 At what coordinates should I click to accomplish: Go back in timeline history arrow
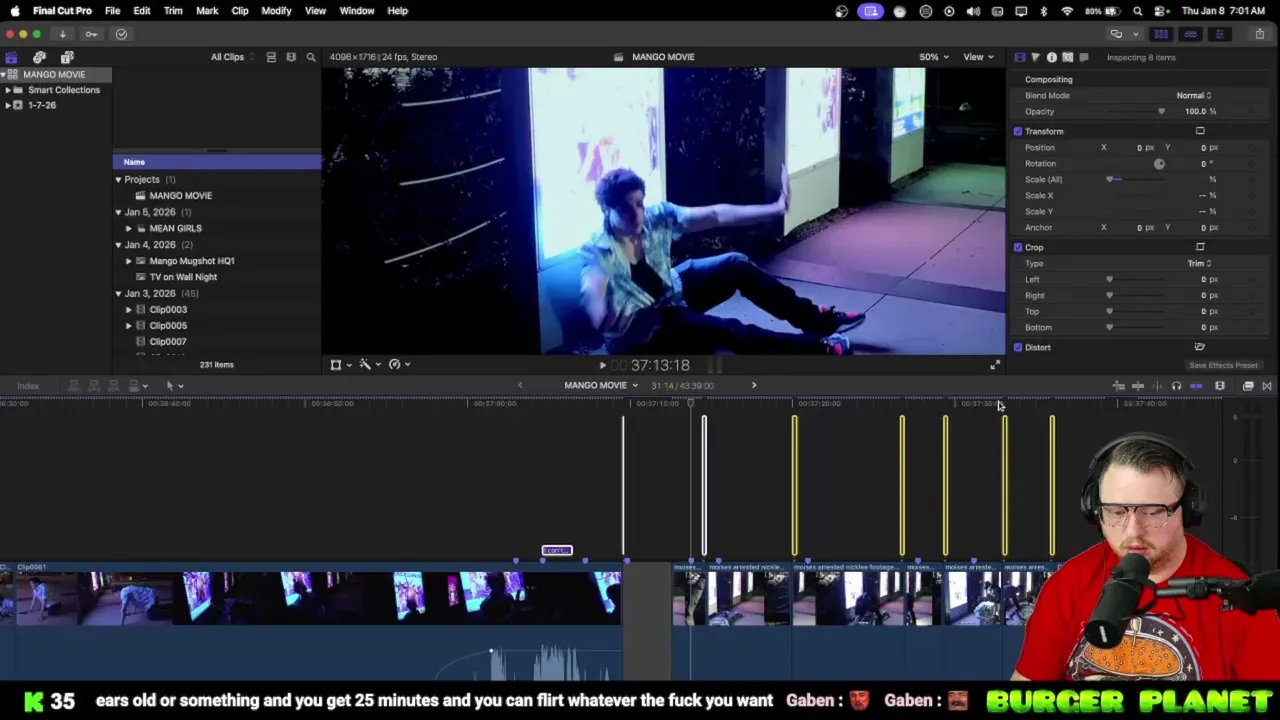(519, 385)
